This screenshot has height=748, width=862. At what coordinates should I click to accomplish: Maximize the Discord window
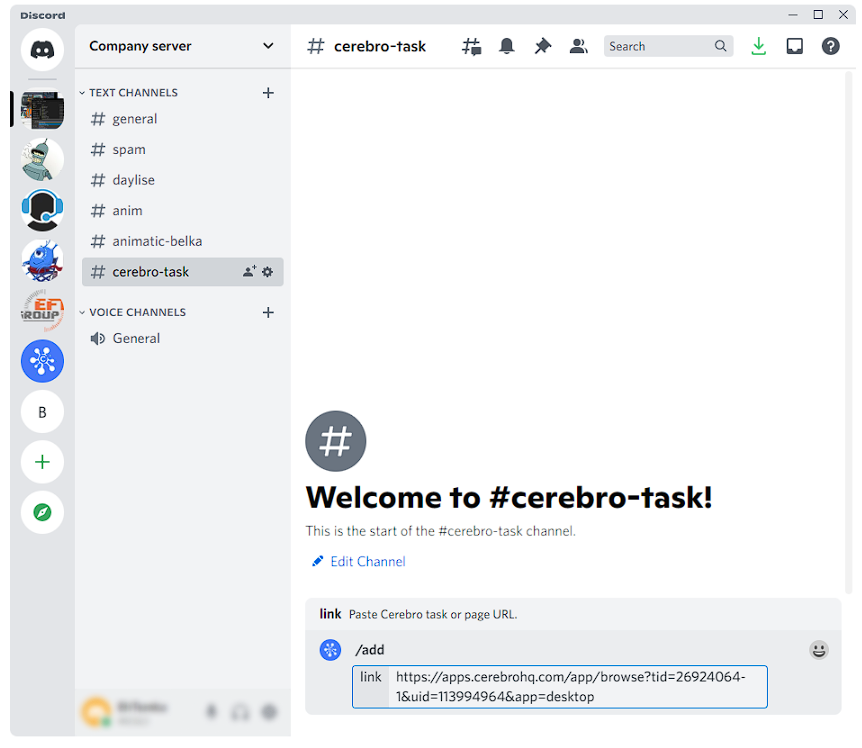(x=818, y=15)
